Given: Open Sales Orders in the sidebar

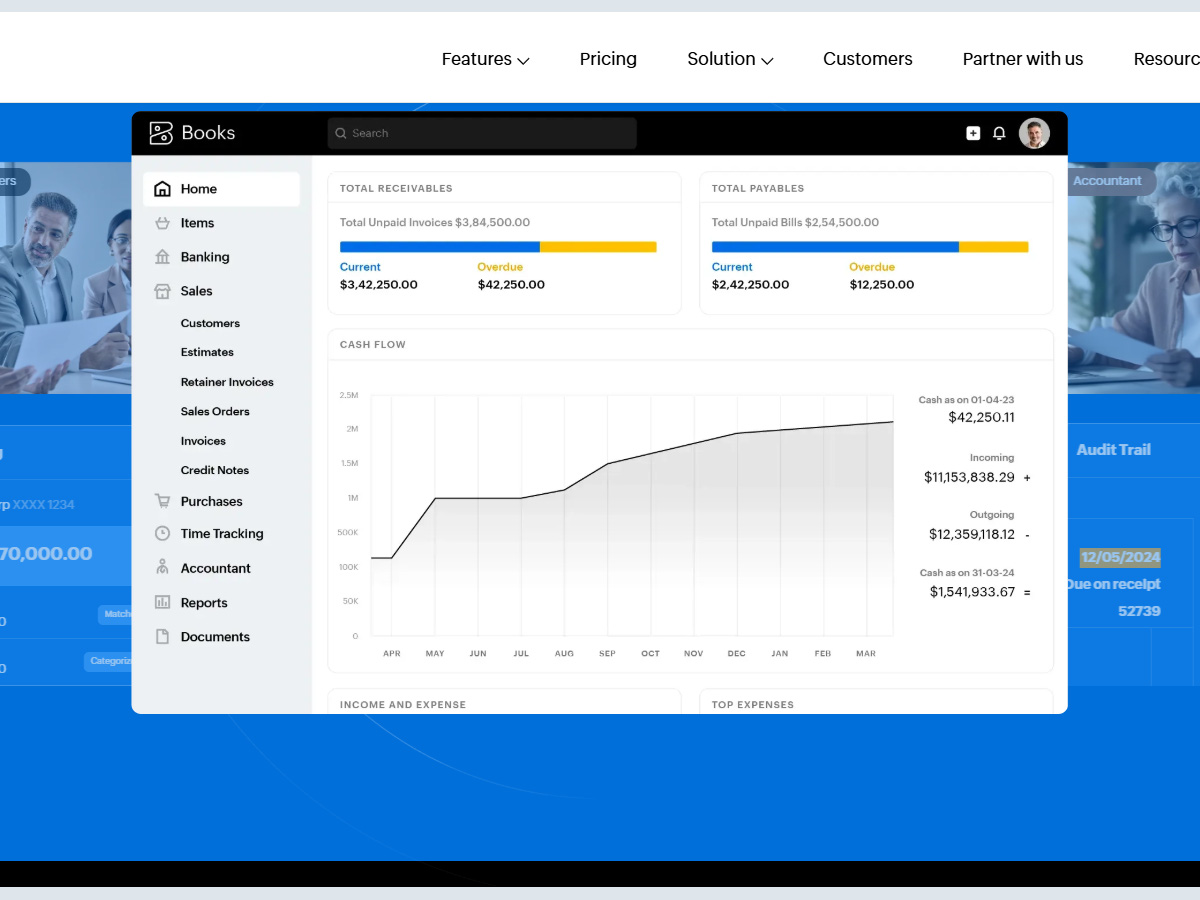Looking at the screenshot, I should pos(215,411).
